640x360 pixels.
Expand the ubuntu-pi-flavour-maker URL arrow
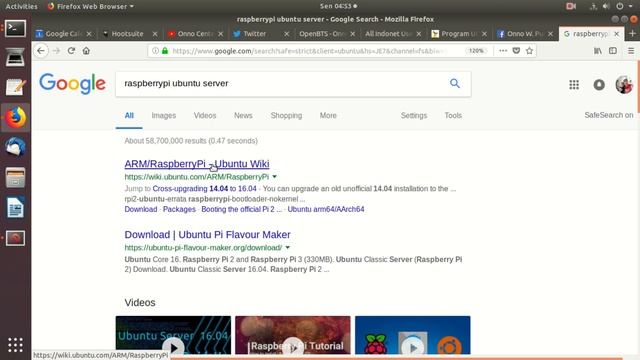pos(287,247)
